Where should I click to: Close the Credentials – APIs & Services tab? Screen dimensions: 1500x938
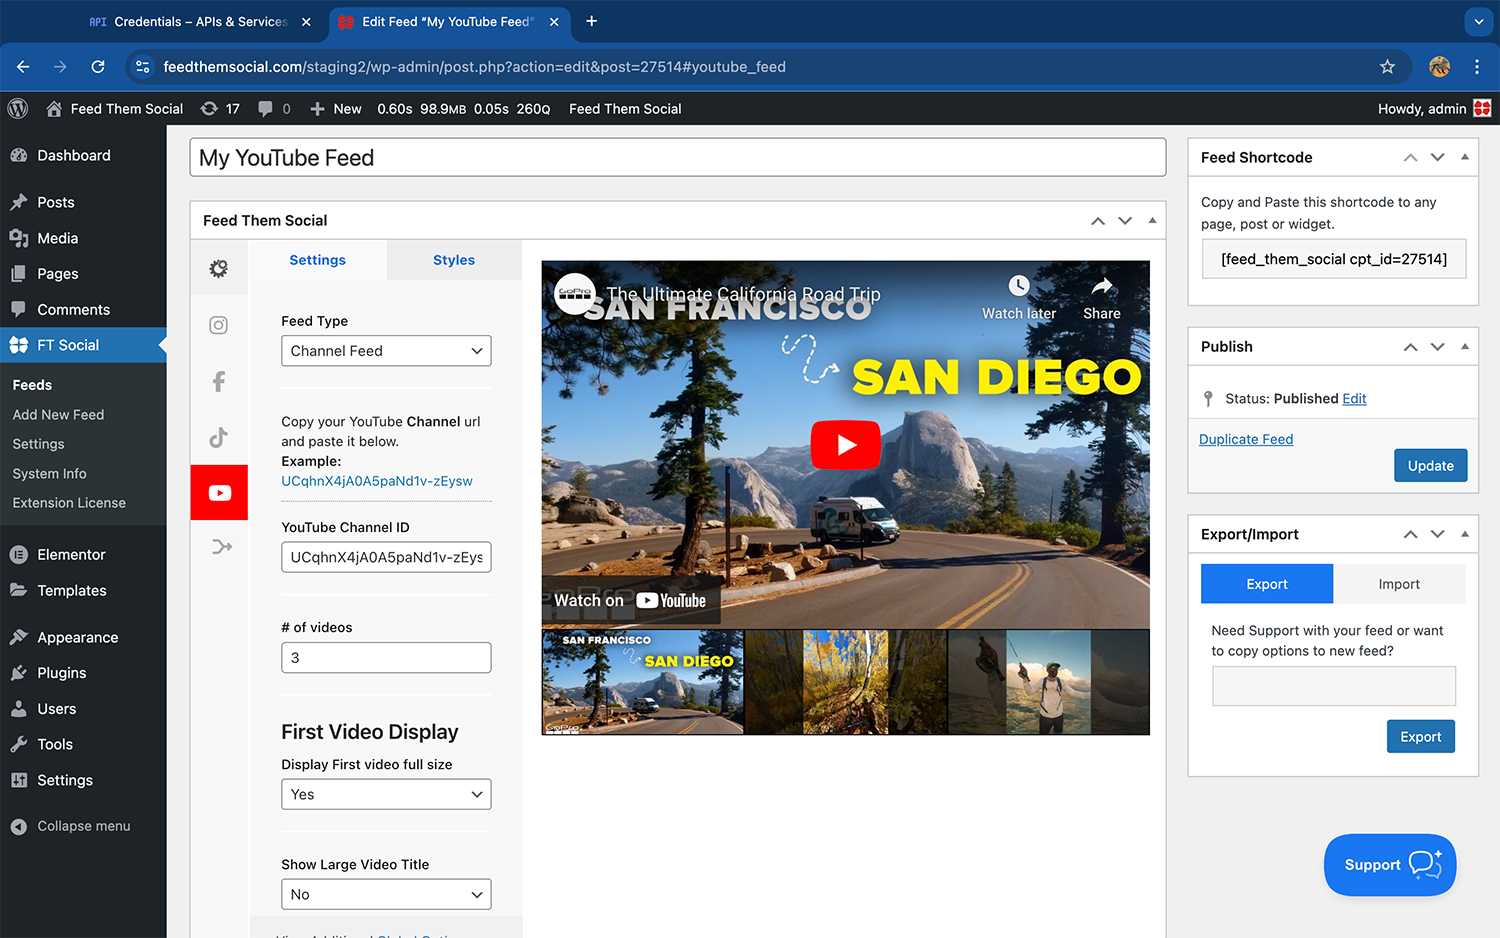click(306, 21)
